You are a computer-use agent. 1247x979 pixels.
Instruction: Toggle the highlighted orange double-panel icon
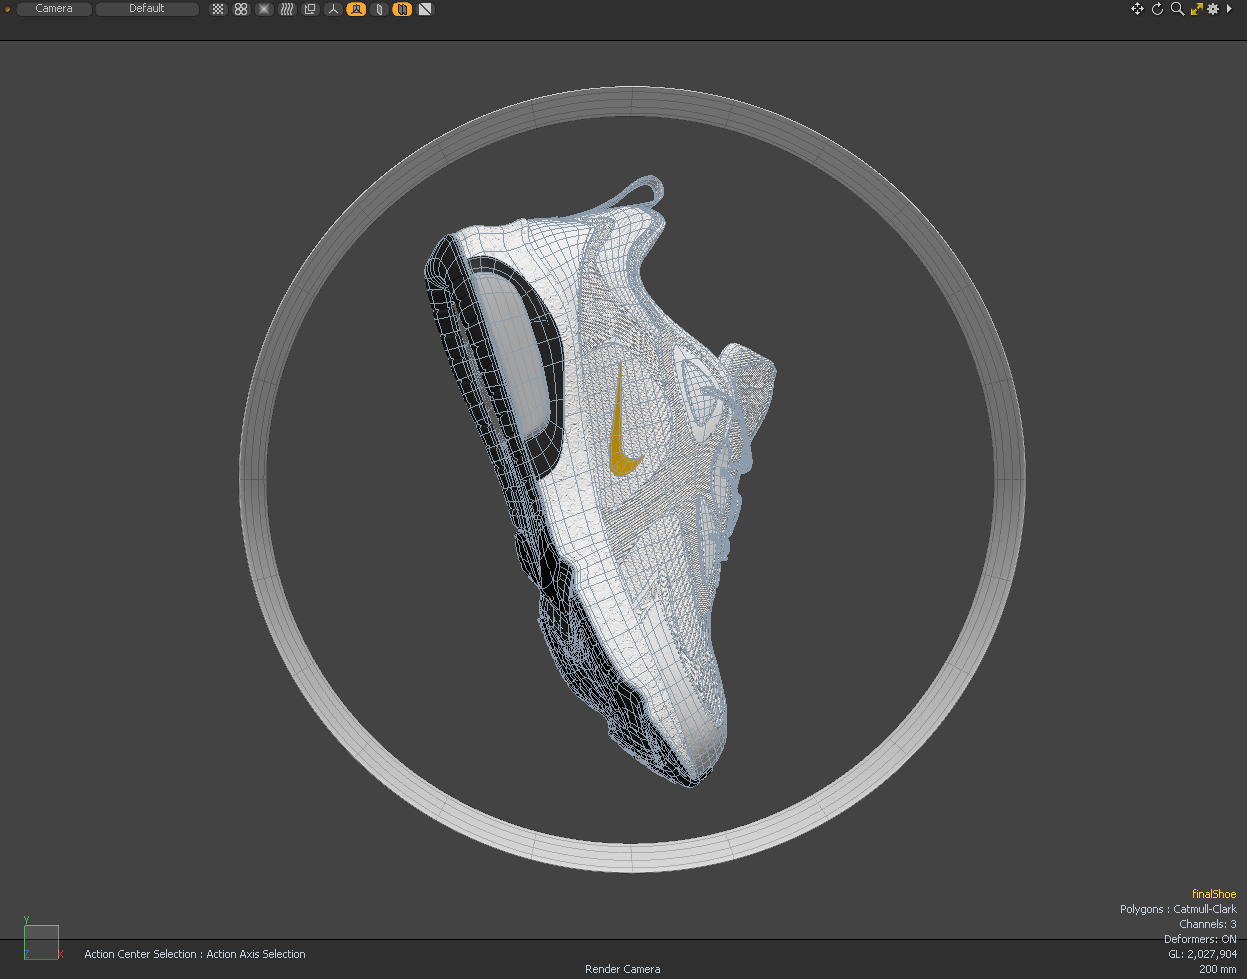click(402, 9)
